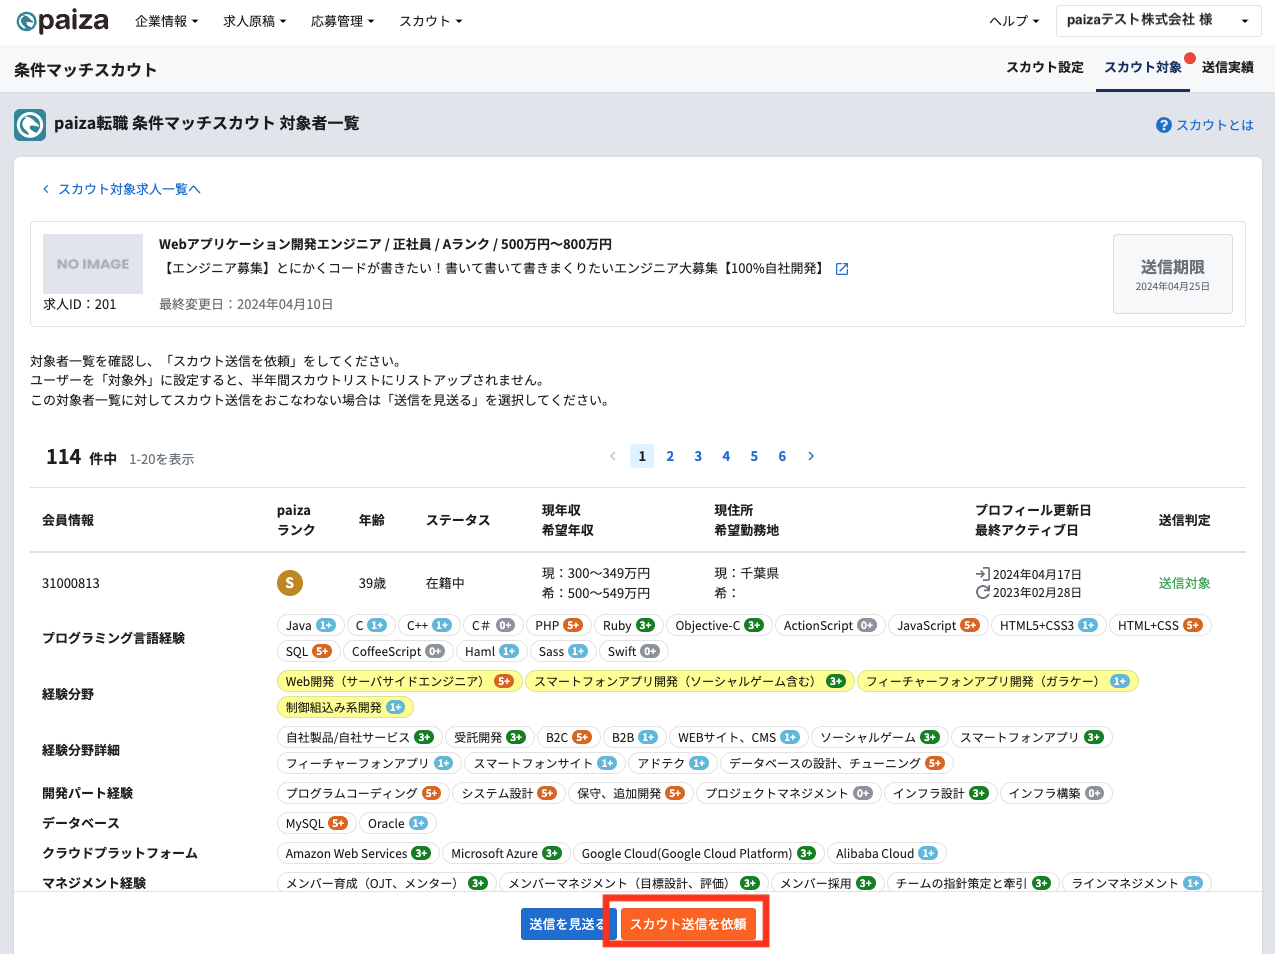Click the Objective-C 3+ tag
1275x954 pixels.
719,625
